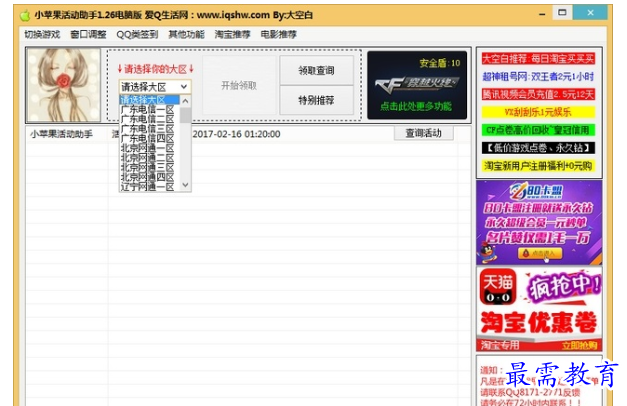This screenshot has width=627, height=406.
Task: Click the 开始领取 button
Action: pyautogui.click(x=239, y=85)
